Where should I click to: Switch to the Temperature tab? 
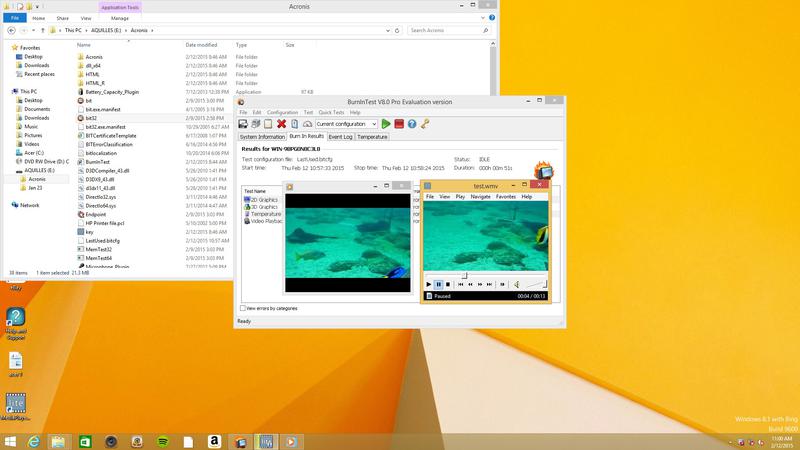372,137
